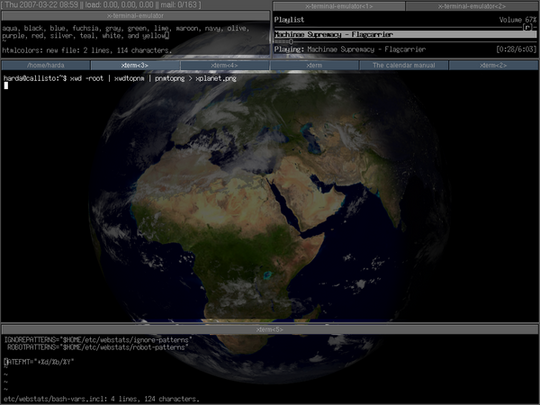Click the Volume 67% indicator
The height and width of the screenshot is (405, 540).
(x=518, y=20)
